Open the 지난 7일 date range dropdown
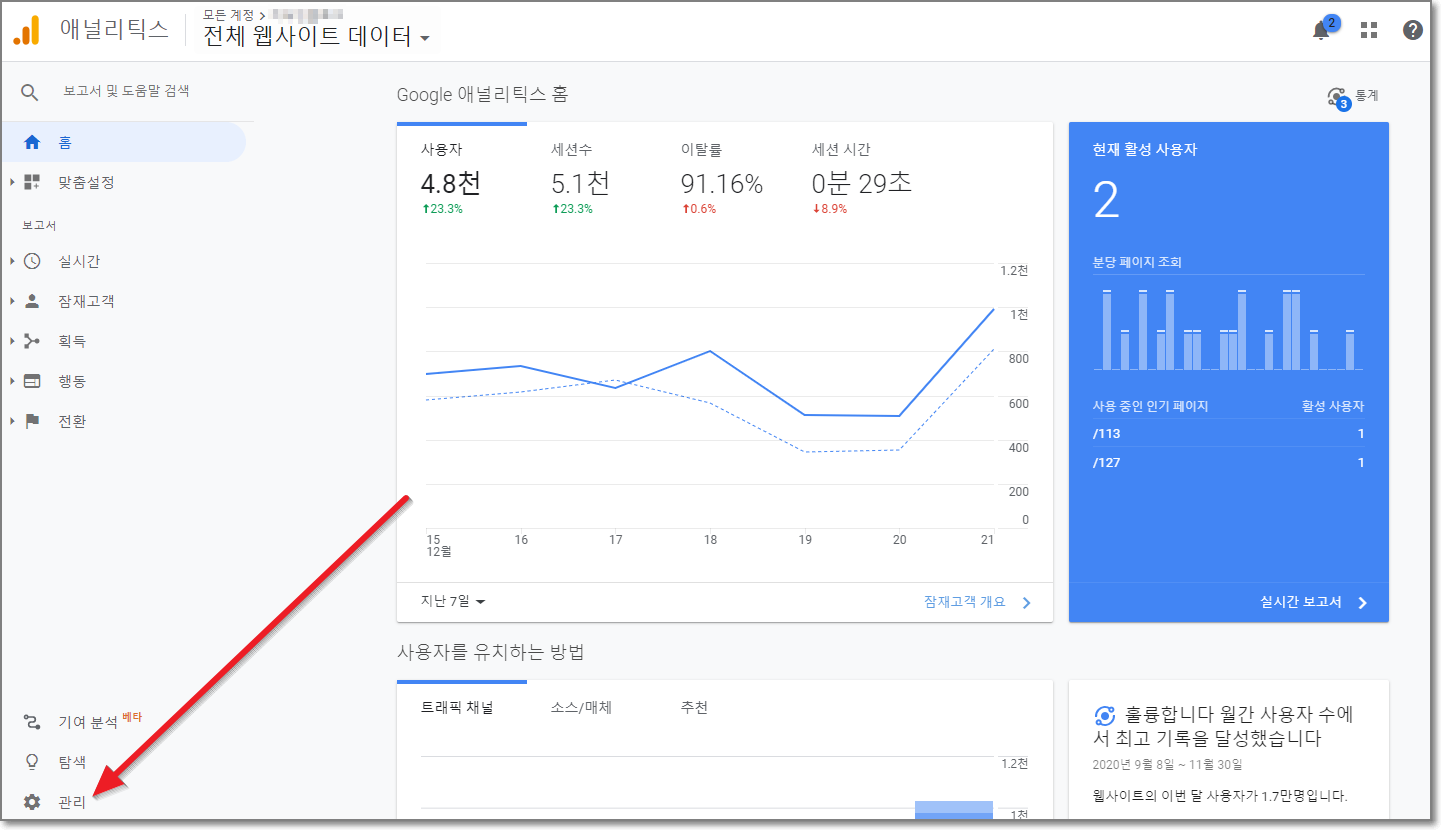The image size is (1441, 830). (453, 602)
